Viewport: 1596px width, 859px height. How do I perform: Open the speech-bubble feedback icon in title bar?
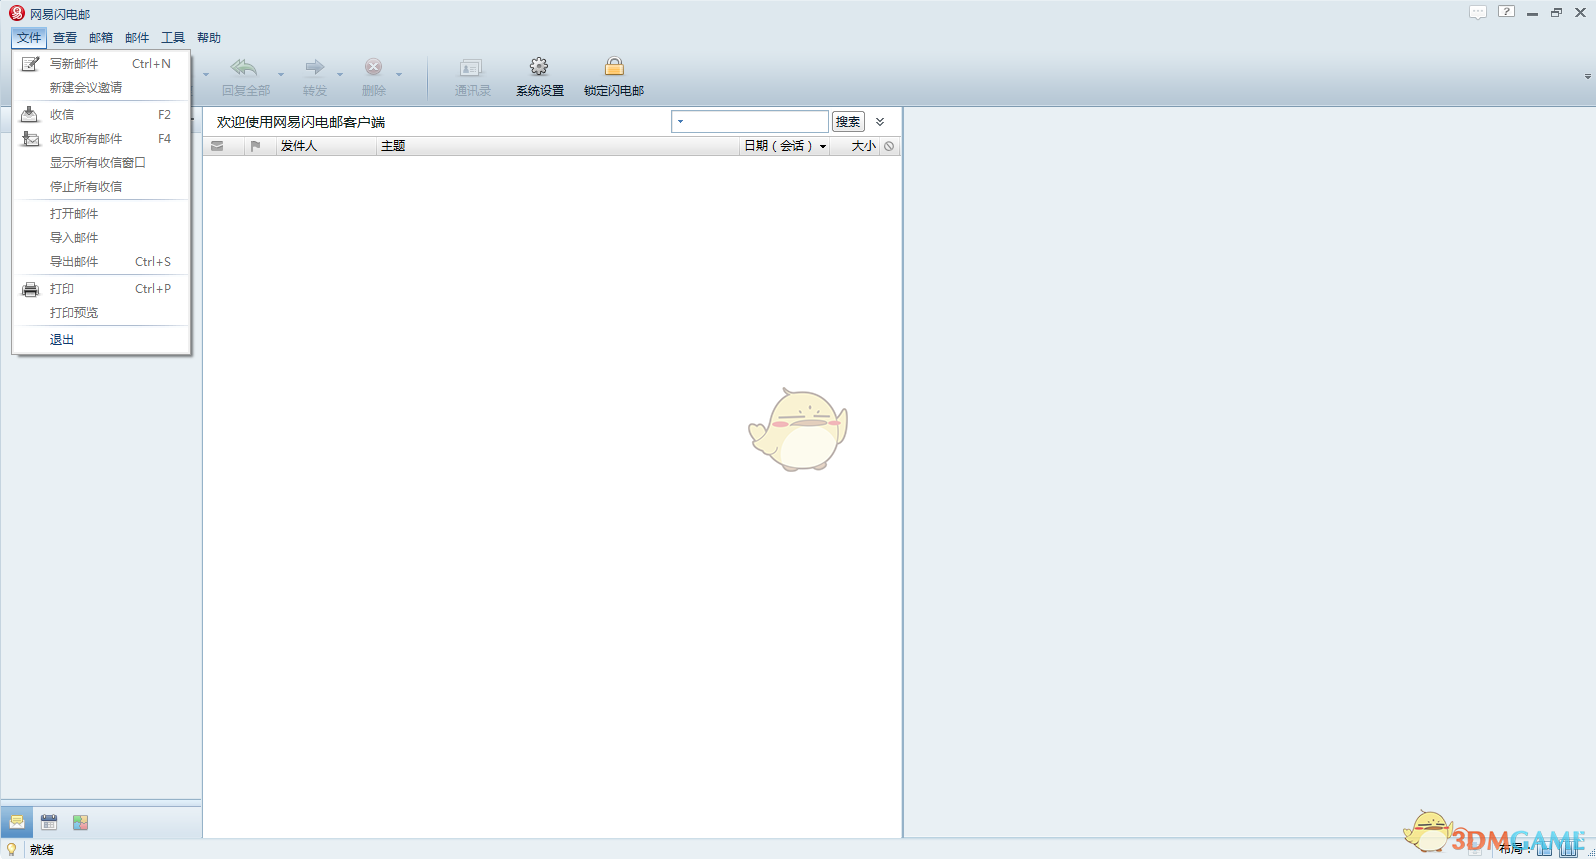[x=1478, y=13]
